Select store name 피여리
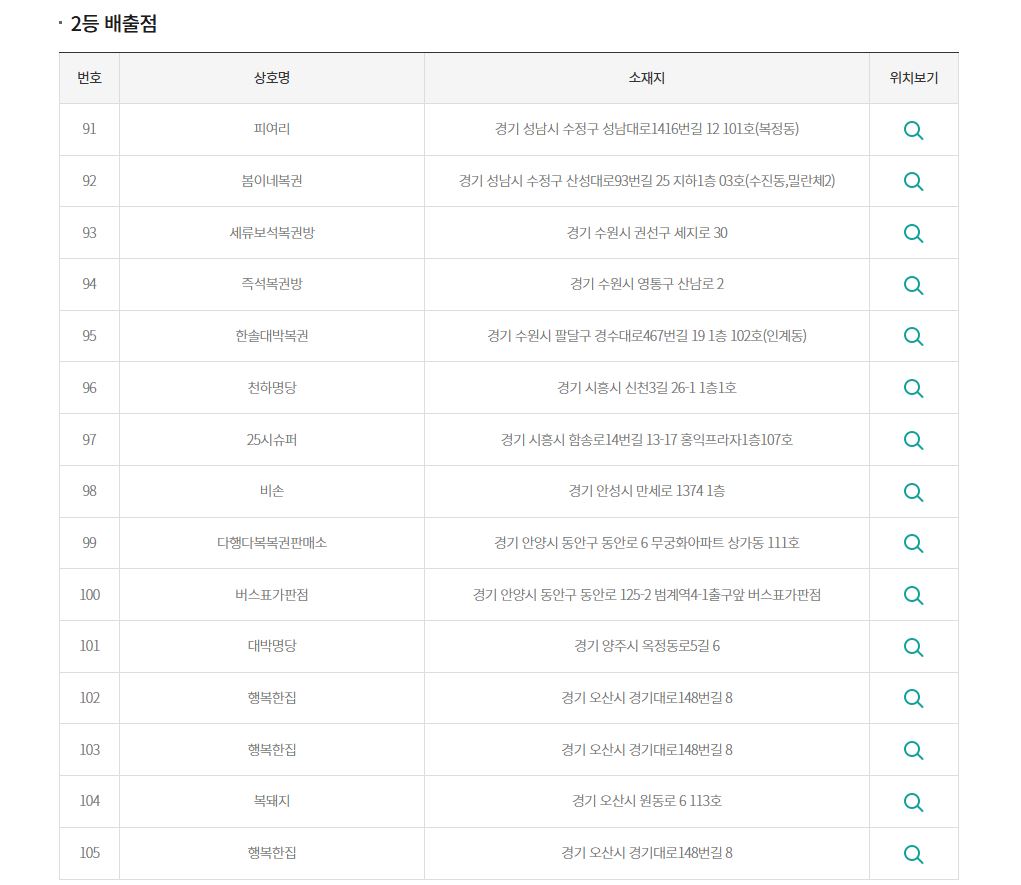This screenshot has width=1021, height=885. [272, 129]
